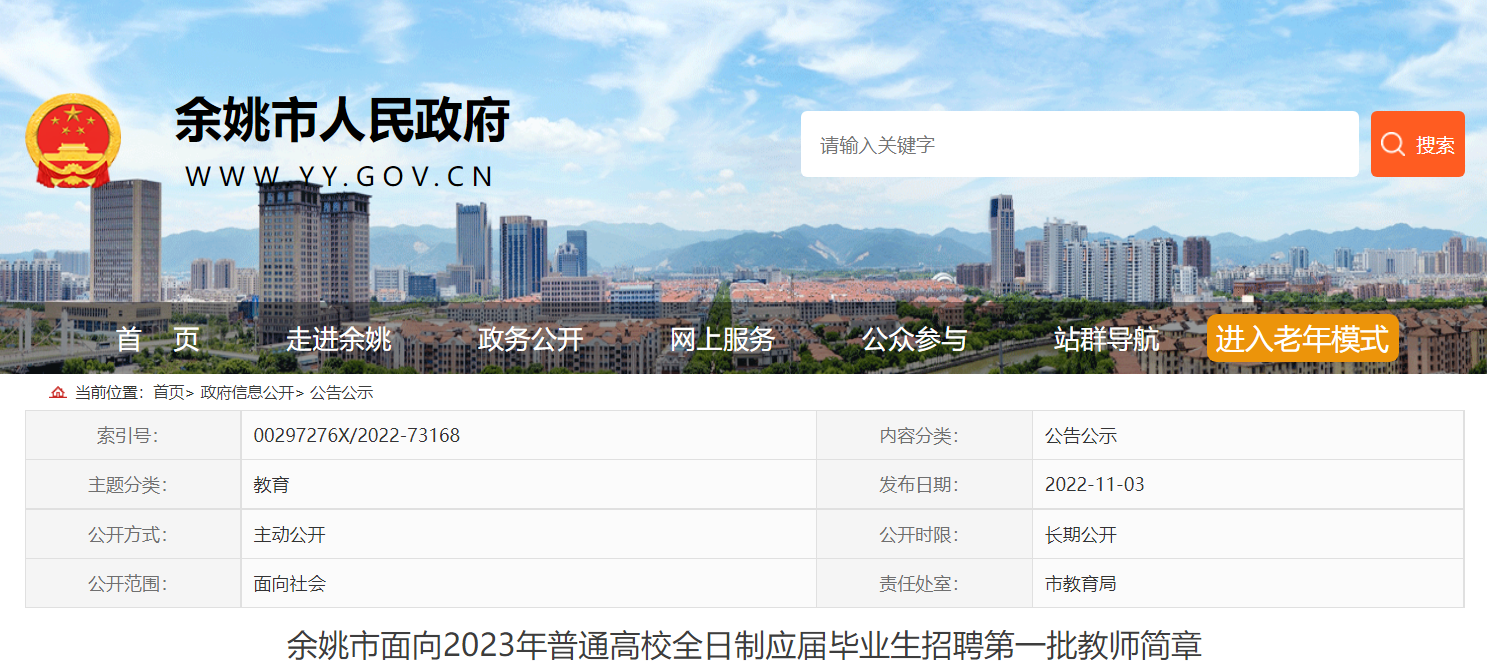The width and height of the screenshot is (1487, 669).
Task: Click the article title about 2023年 teacher recruitment
Action: 744,645
